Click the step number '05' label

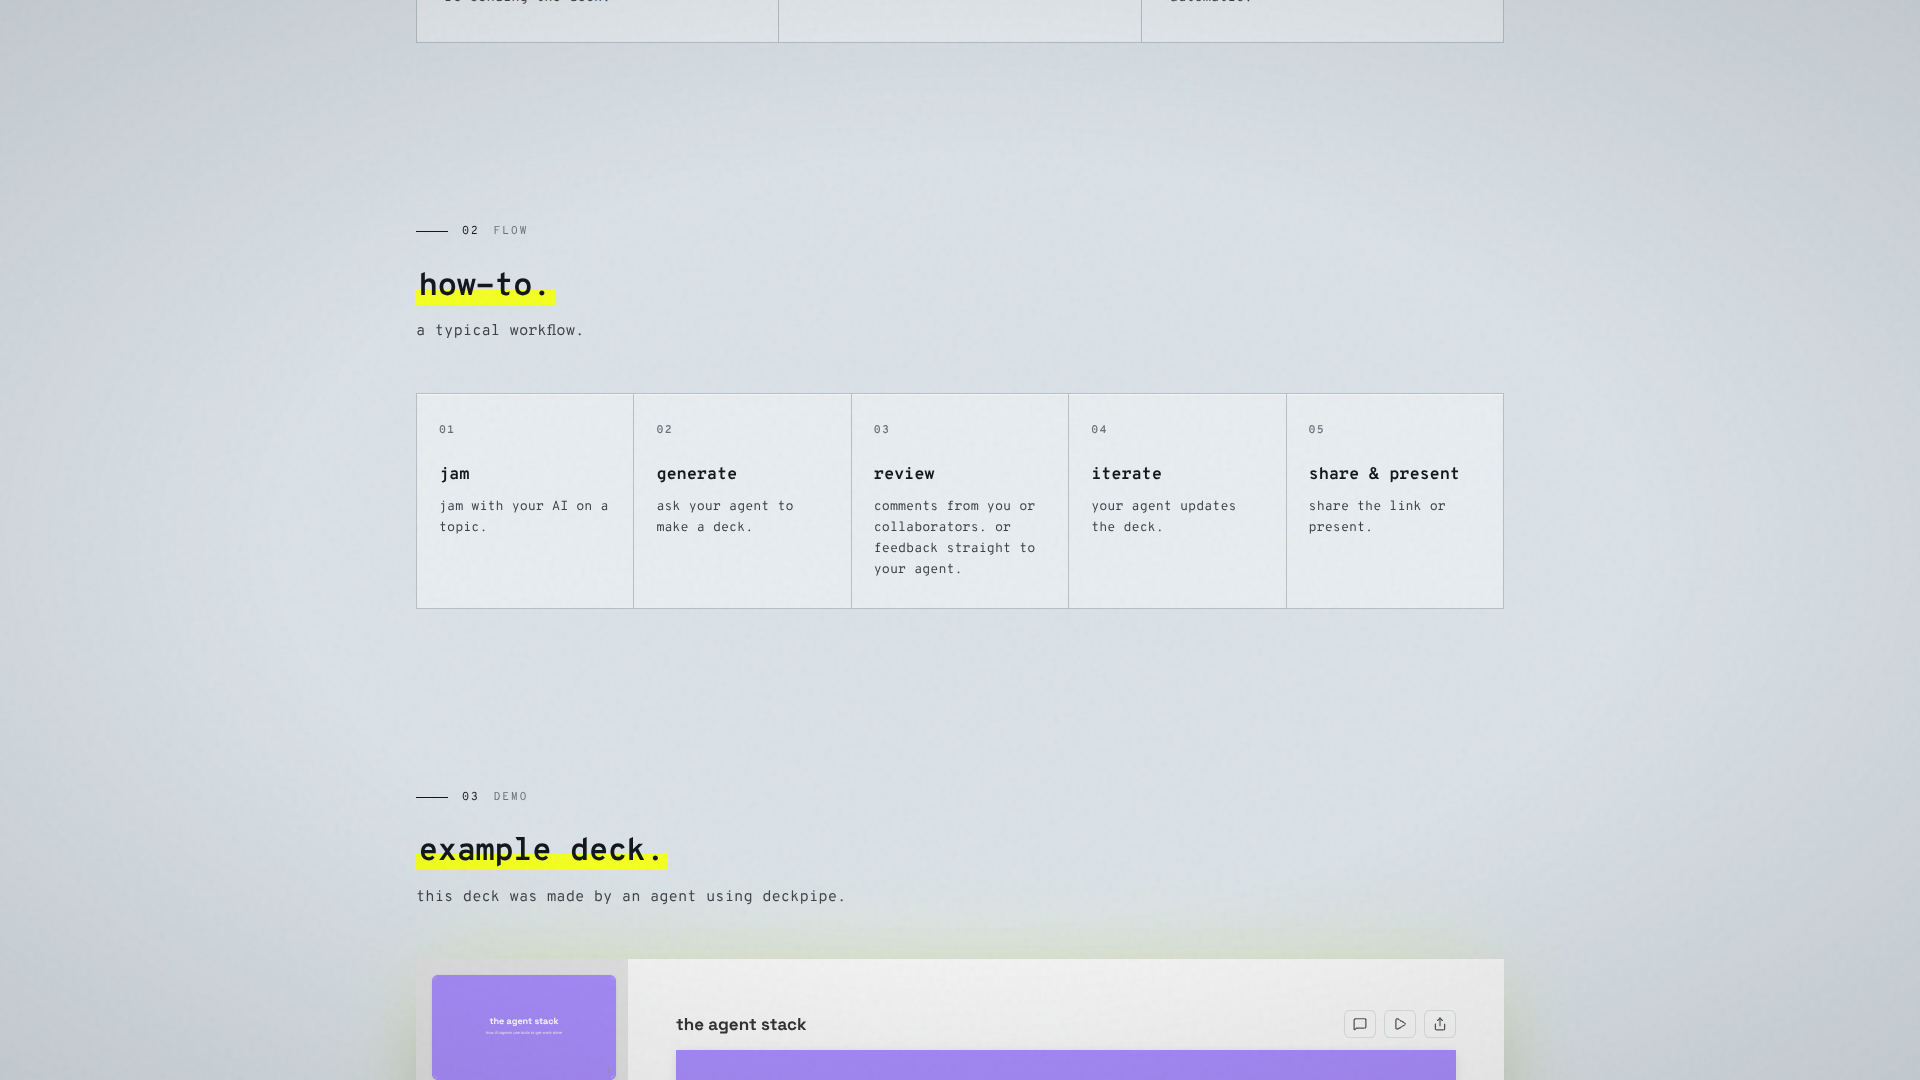click(1316, 430)
